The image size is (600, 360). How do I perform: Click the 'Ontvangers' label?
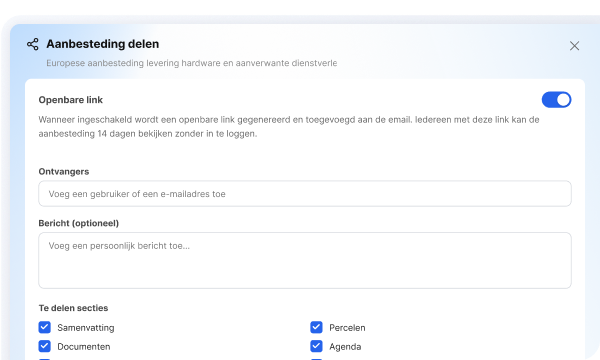pos(64,171)
